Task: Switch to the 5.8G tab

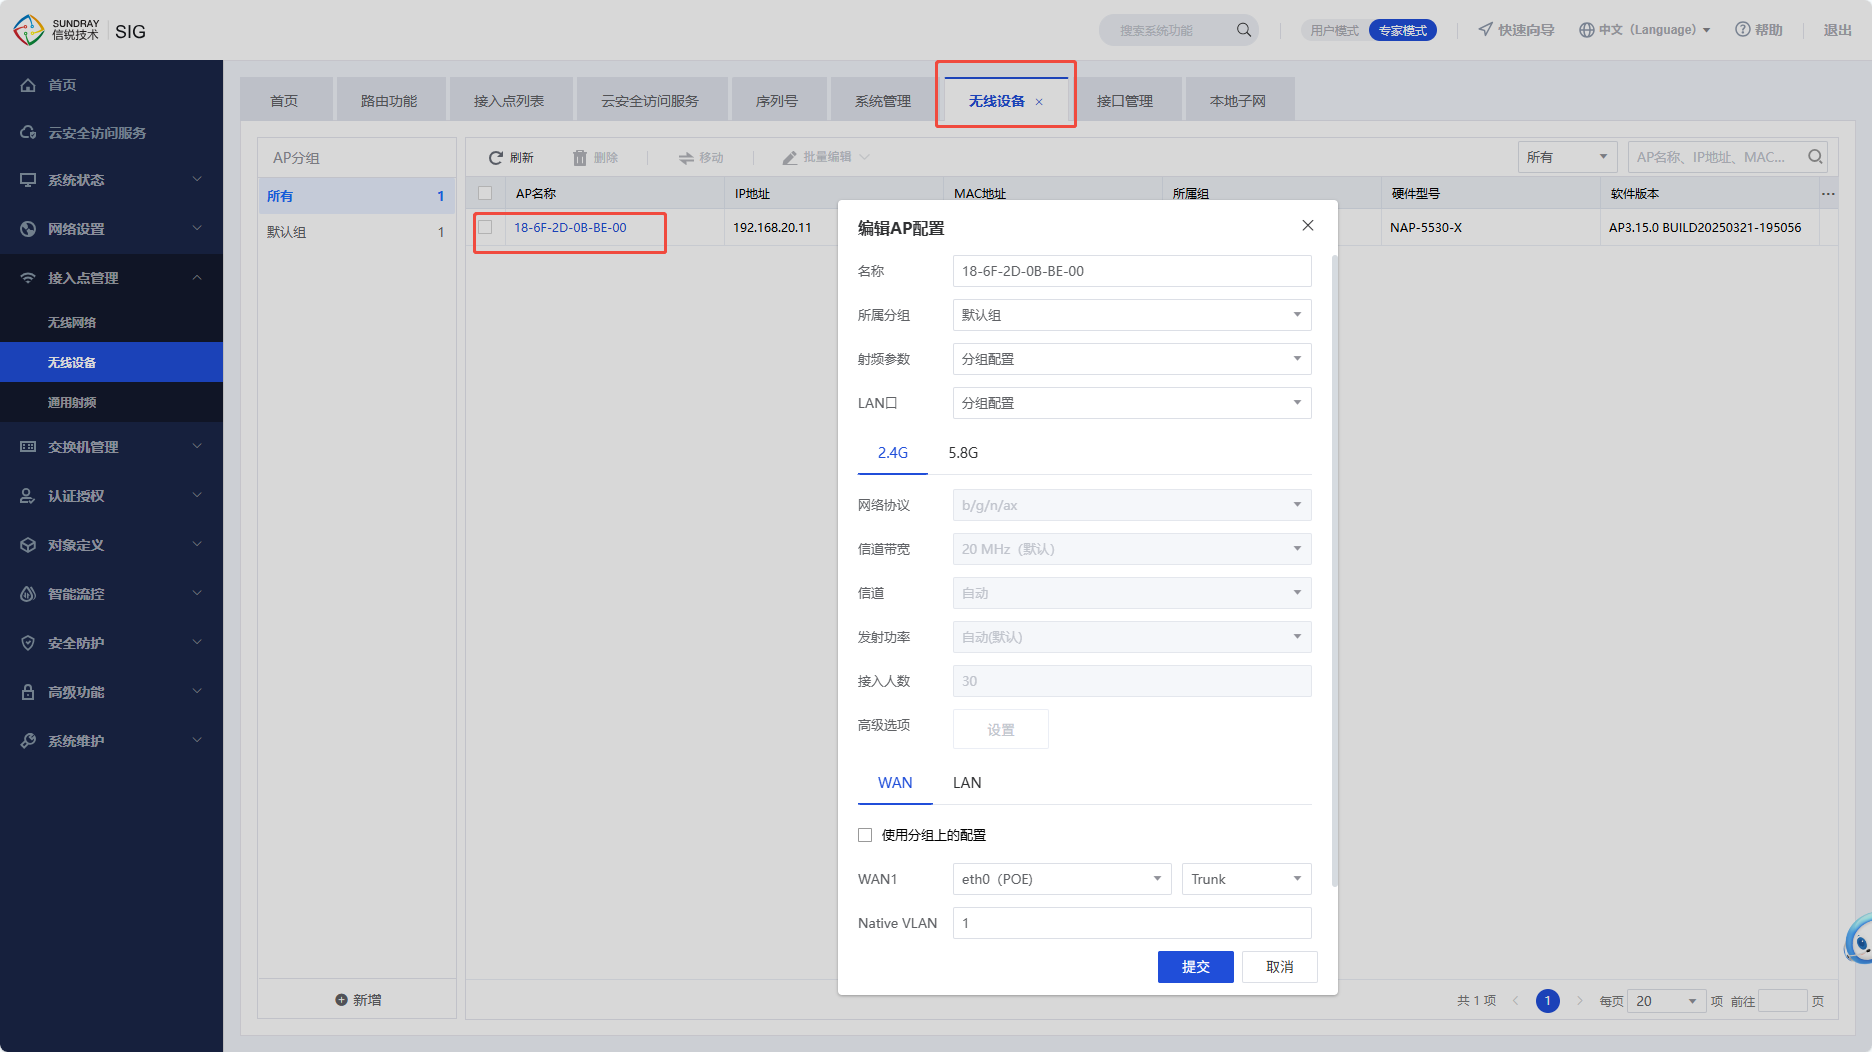Action: (x=963, y=453)
